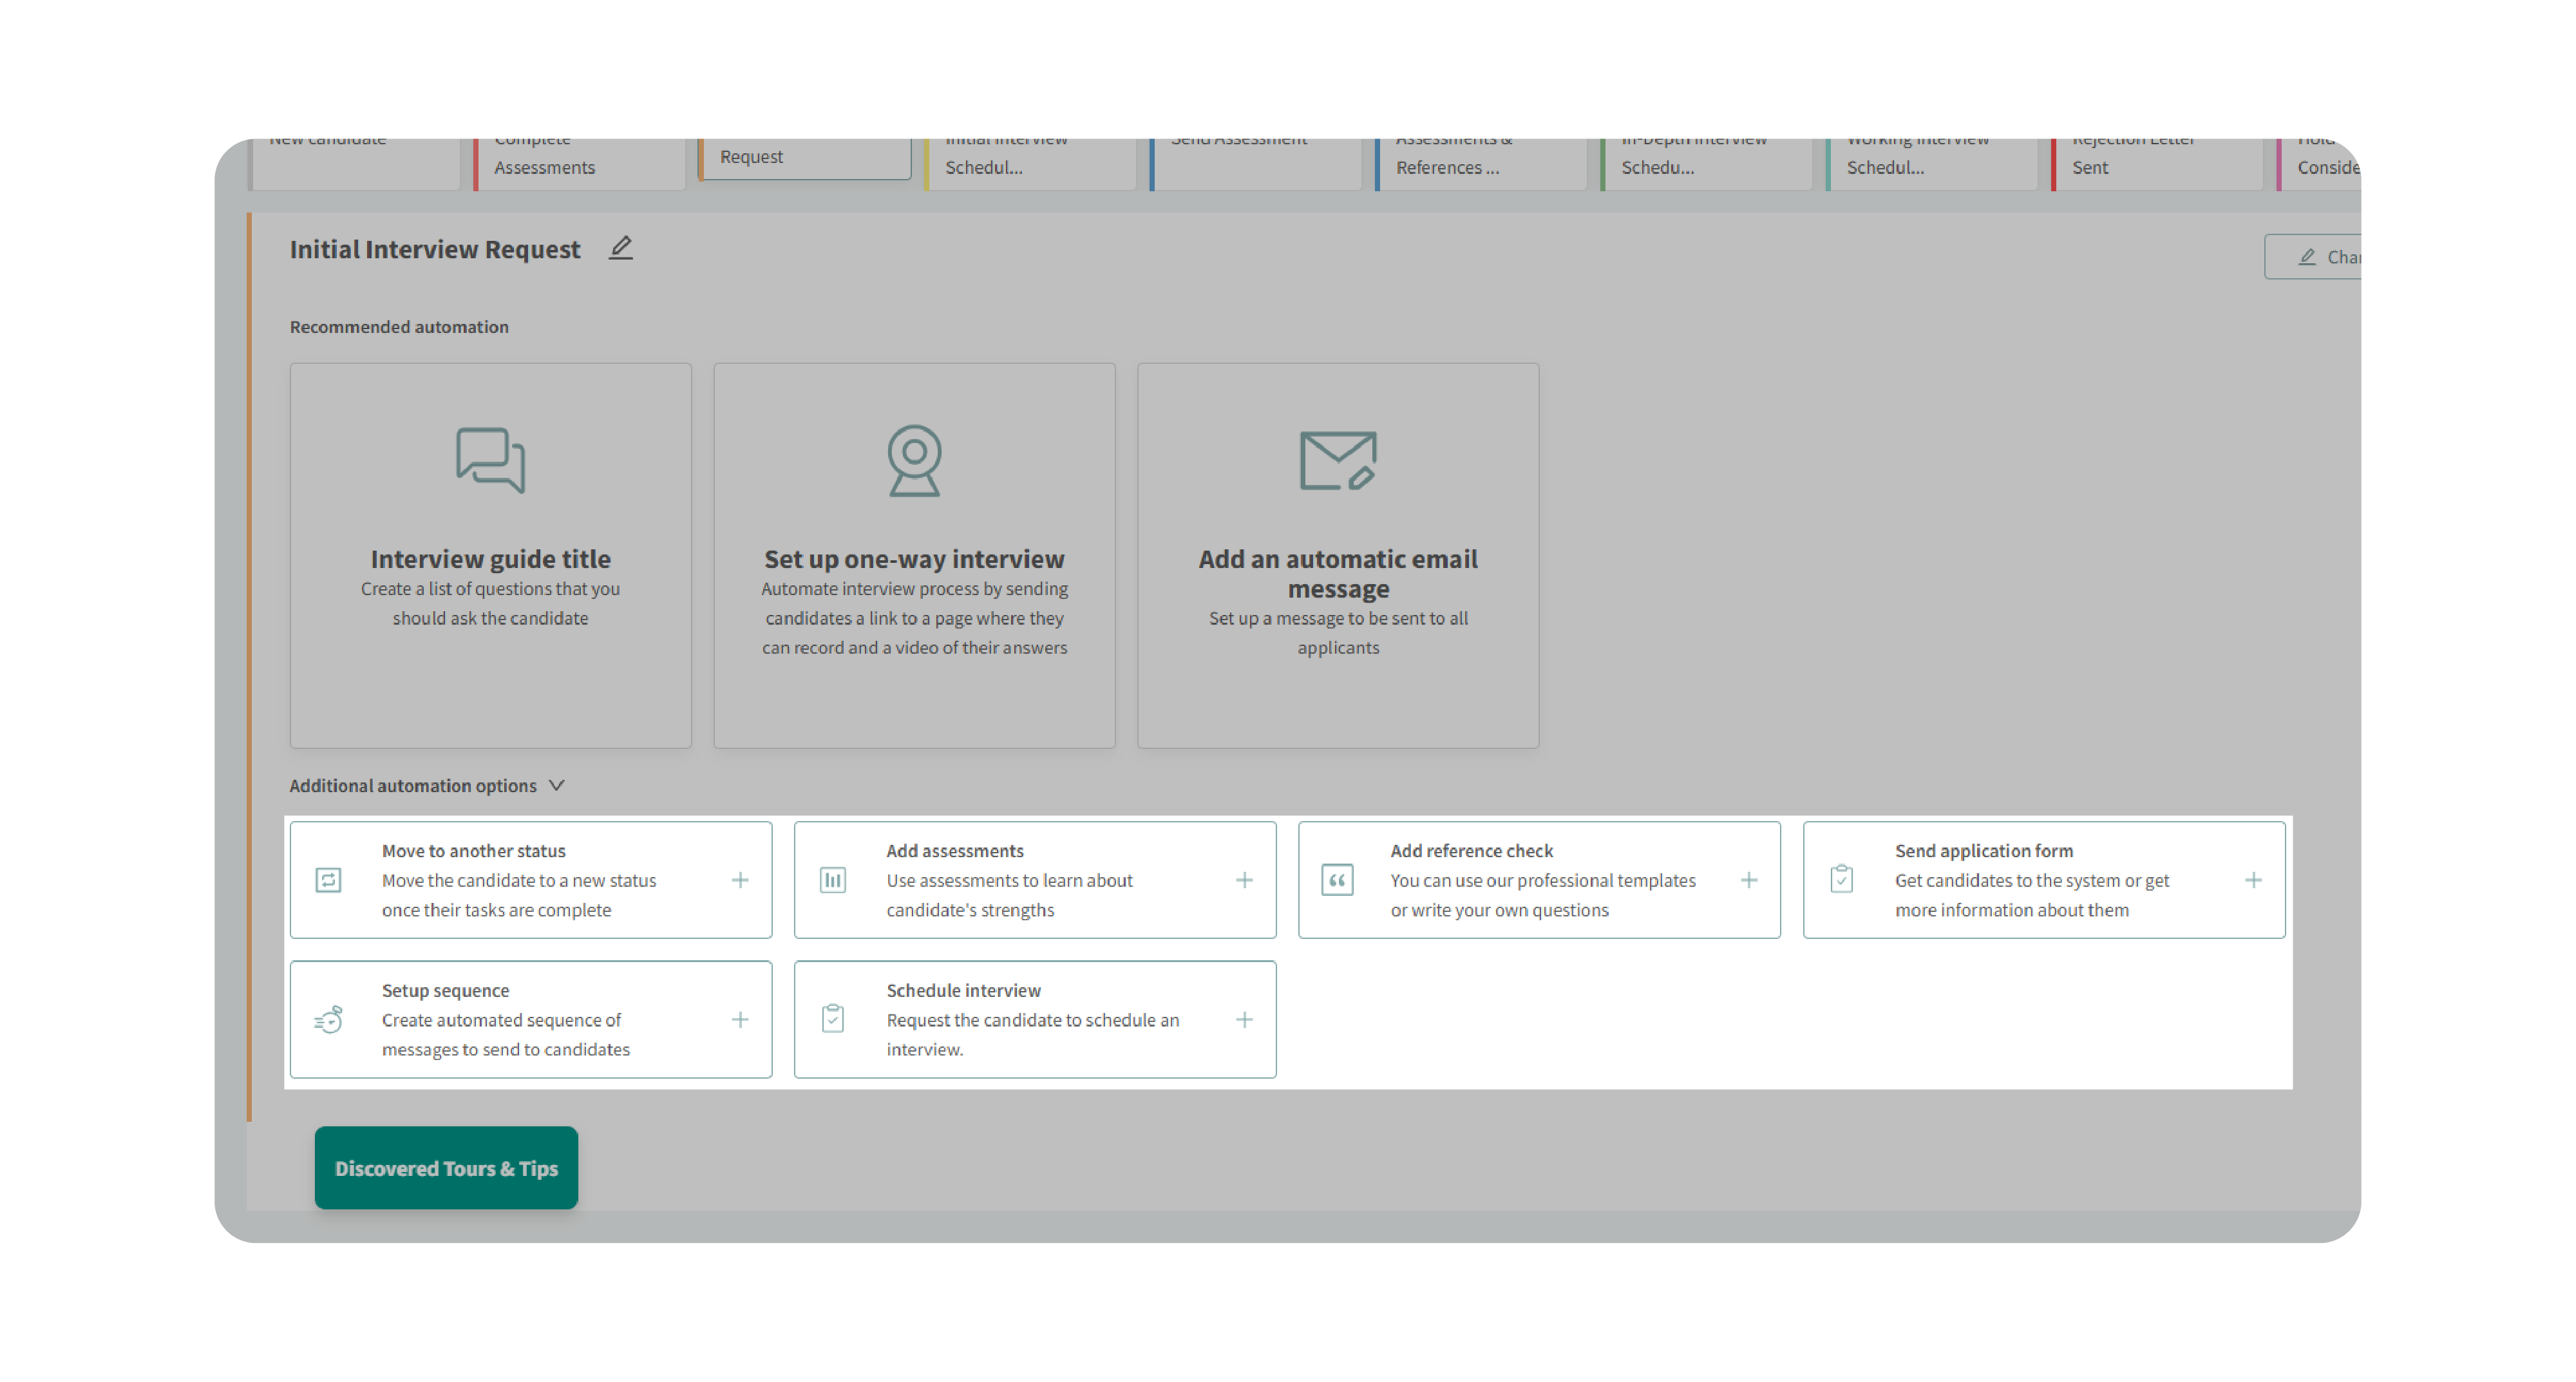Click plus icon on Move to another status
The width and height of the screenshot is (2576, 1382).
(739, 880)
